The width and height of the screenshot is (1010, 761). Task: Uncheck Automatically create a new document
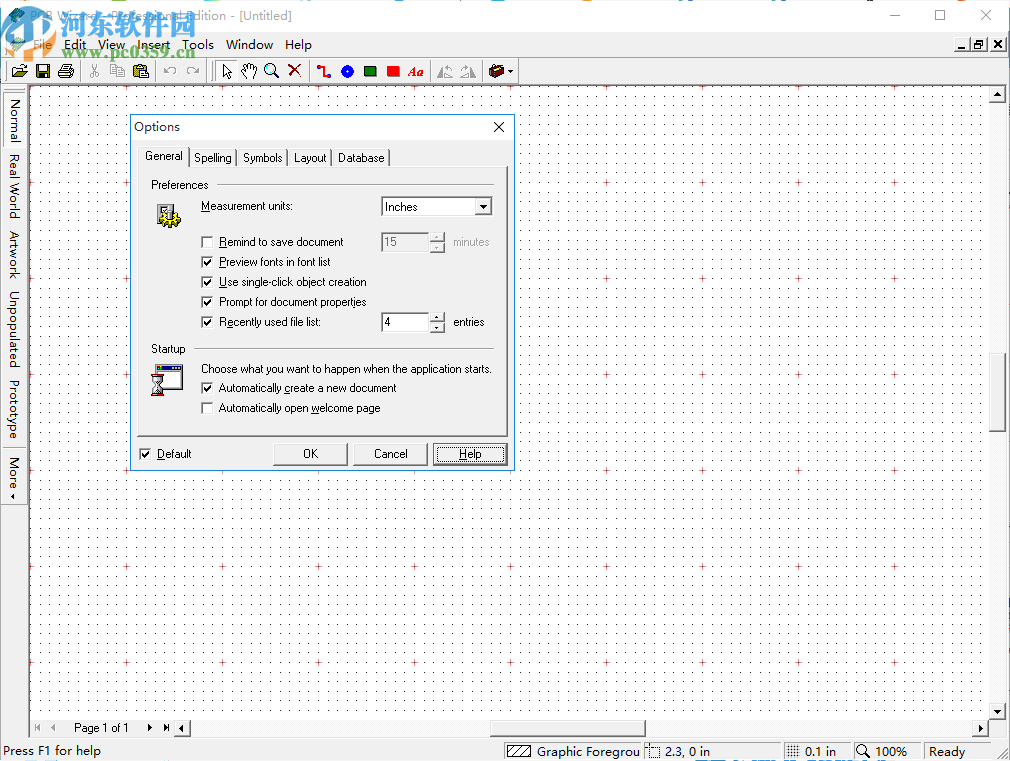pos(207,388)
